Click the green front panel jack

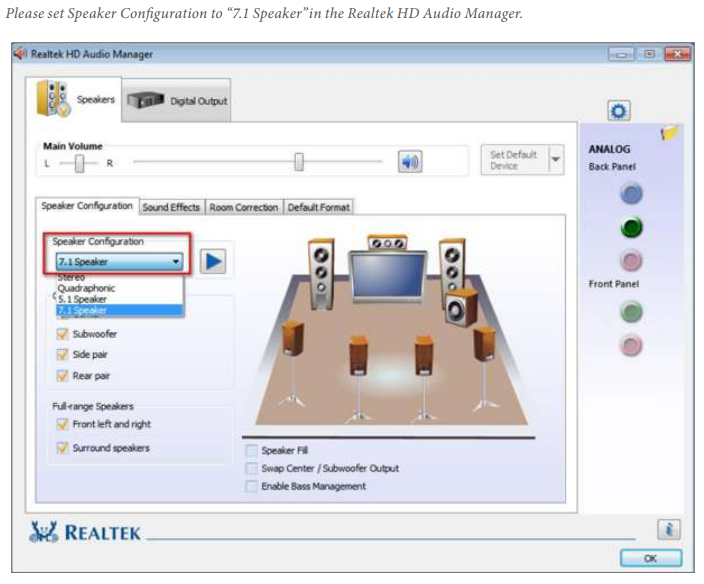pos(631,312)
